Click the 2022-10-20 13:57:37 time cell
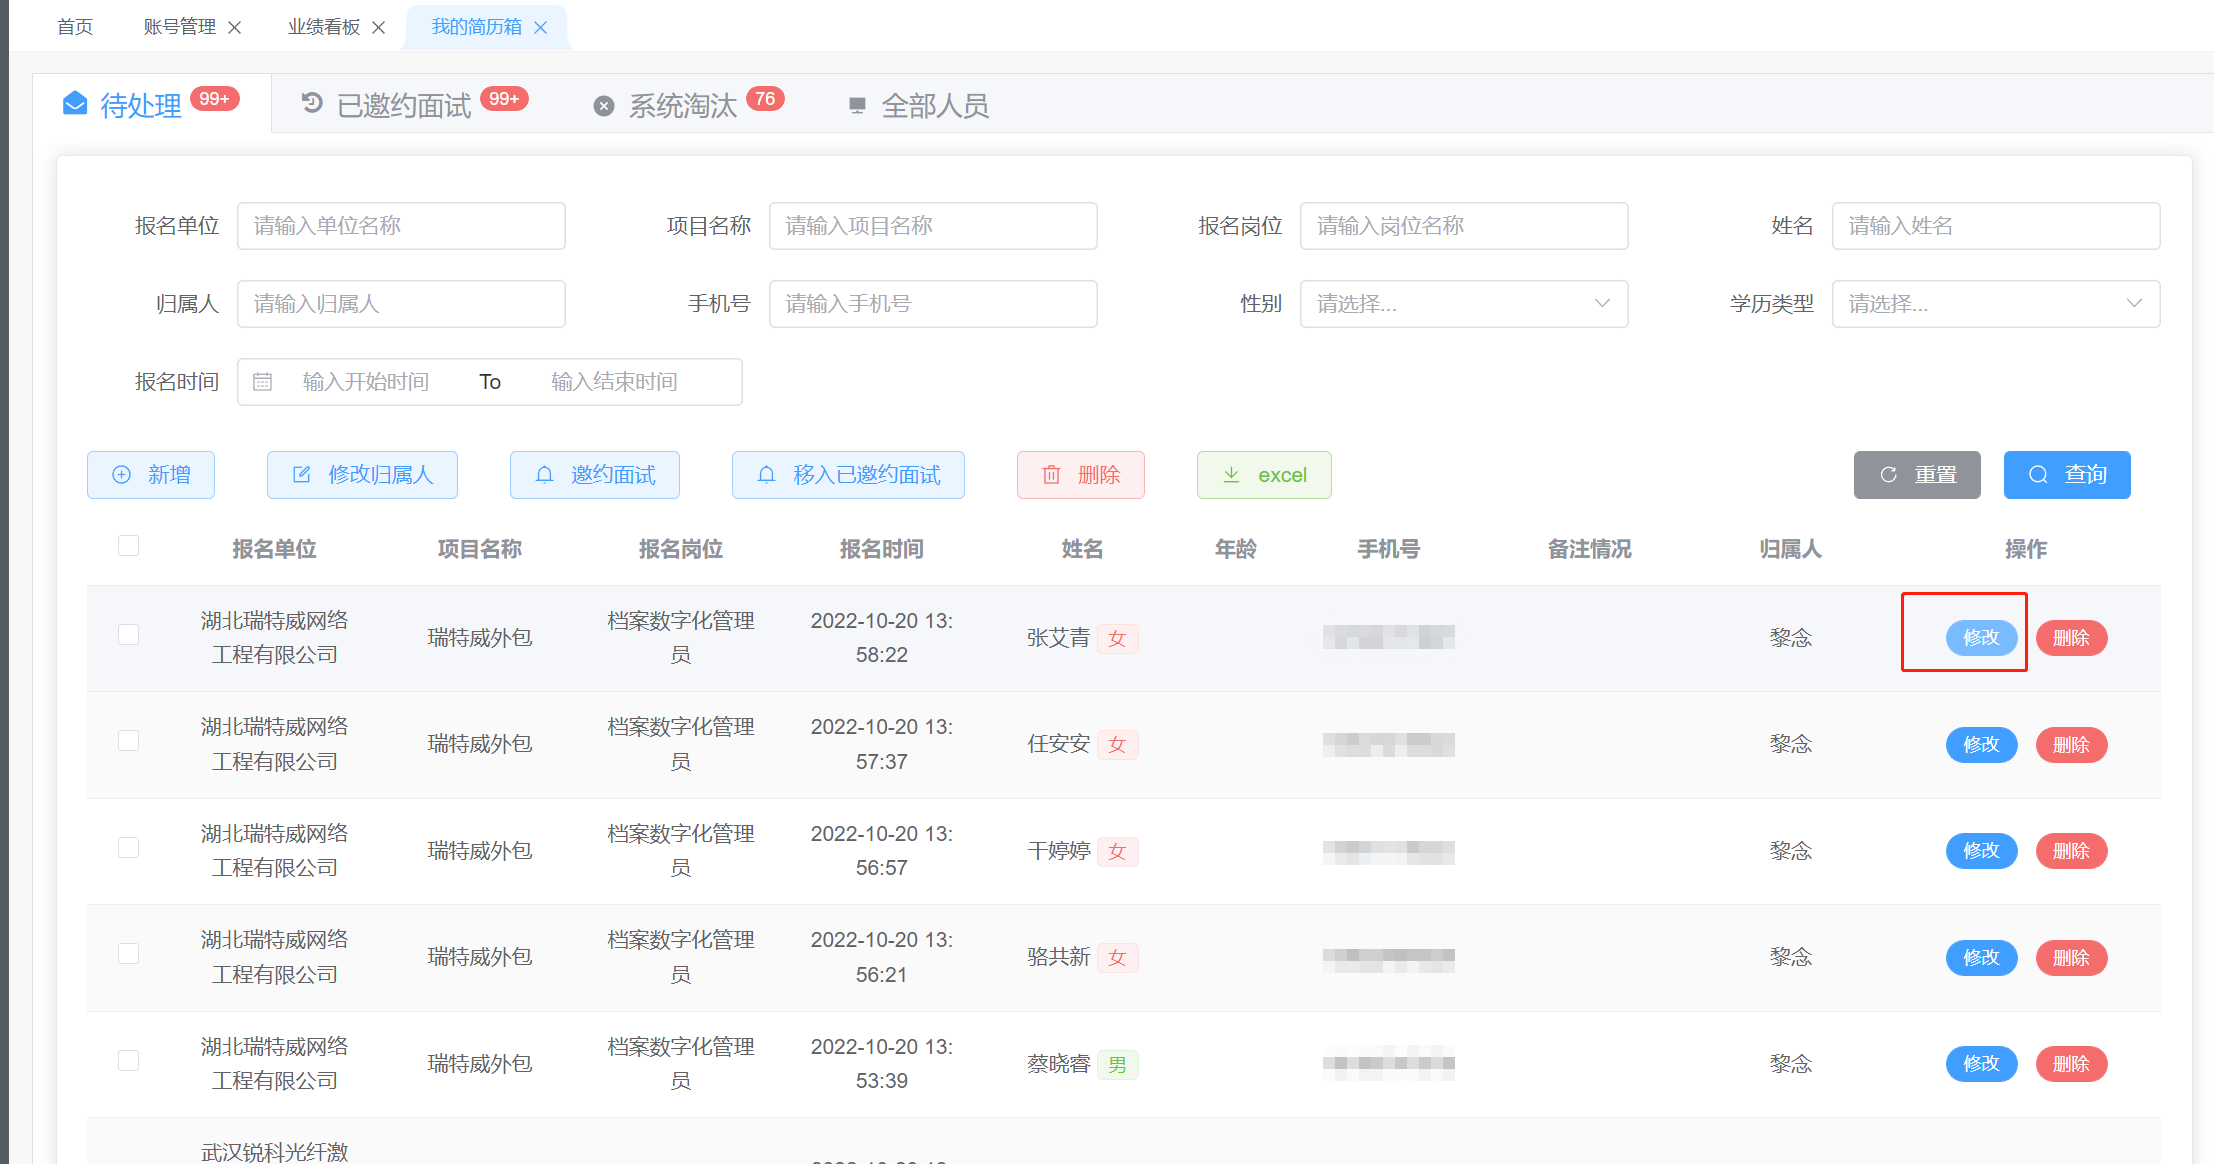 881,745
